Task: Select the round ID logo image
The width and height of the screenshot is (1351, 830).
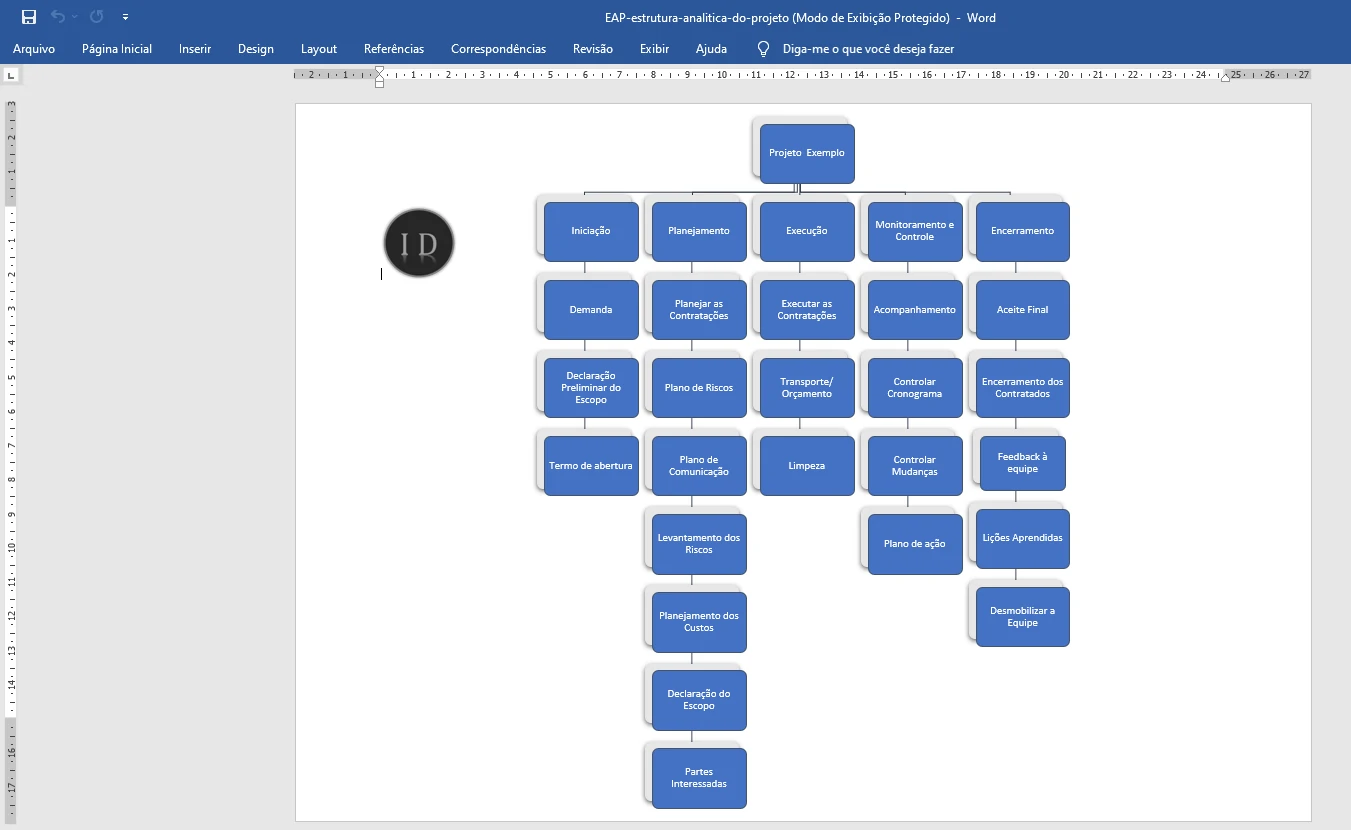Action: coord(419,243)
